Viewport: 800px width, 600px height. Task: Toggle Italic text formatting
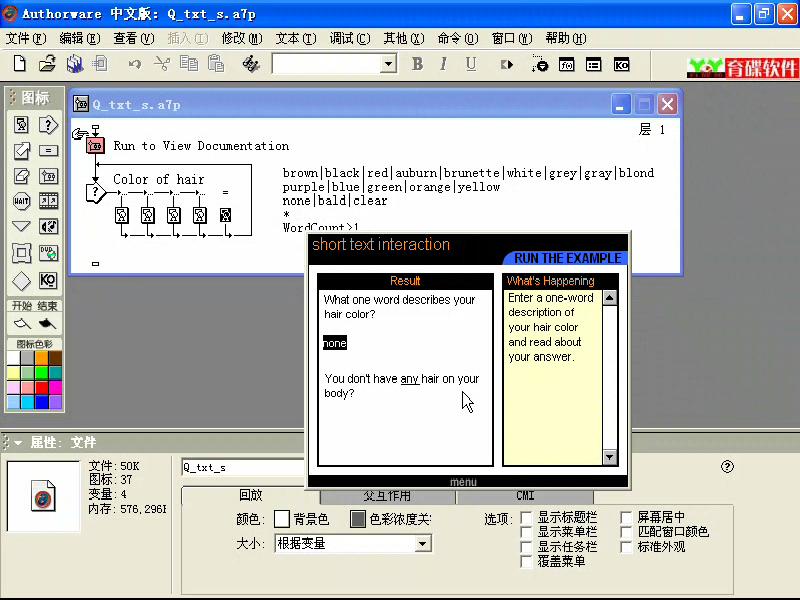point(443,64)
